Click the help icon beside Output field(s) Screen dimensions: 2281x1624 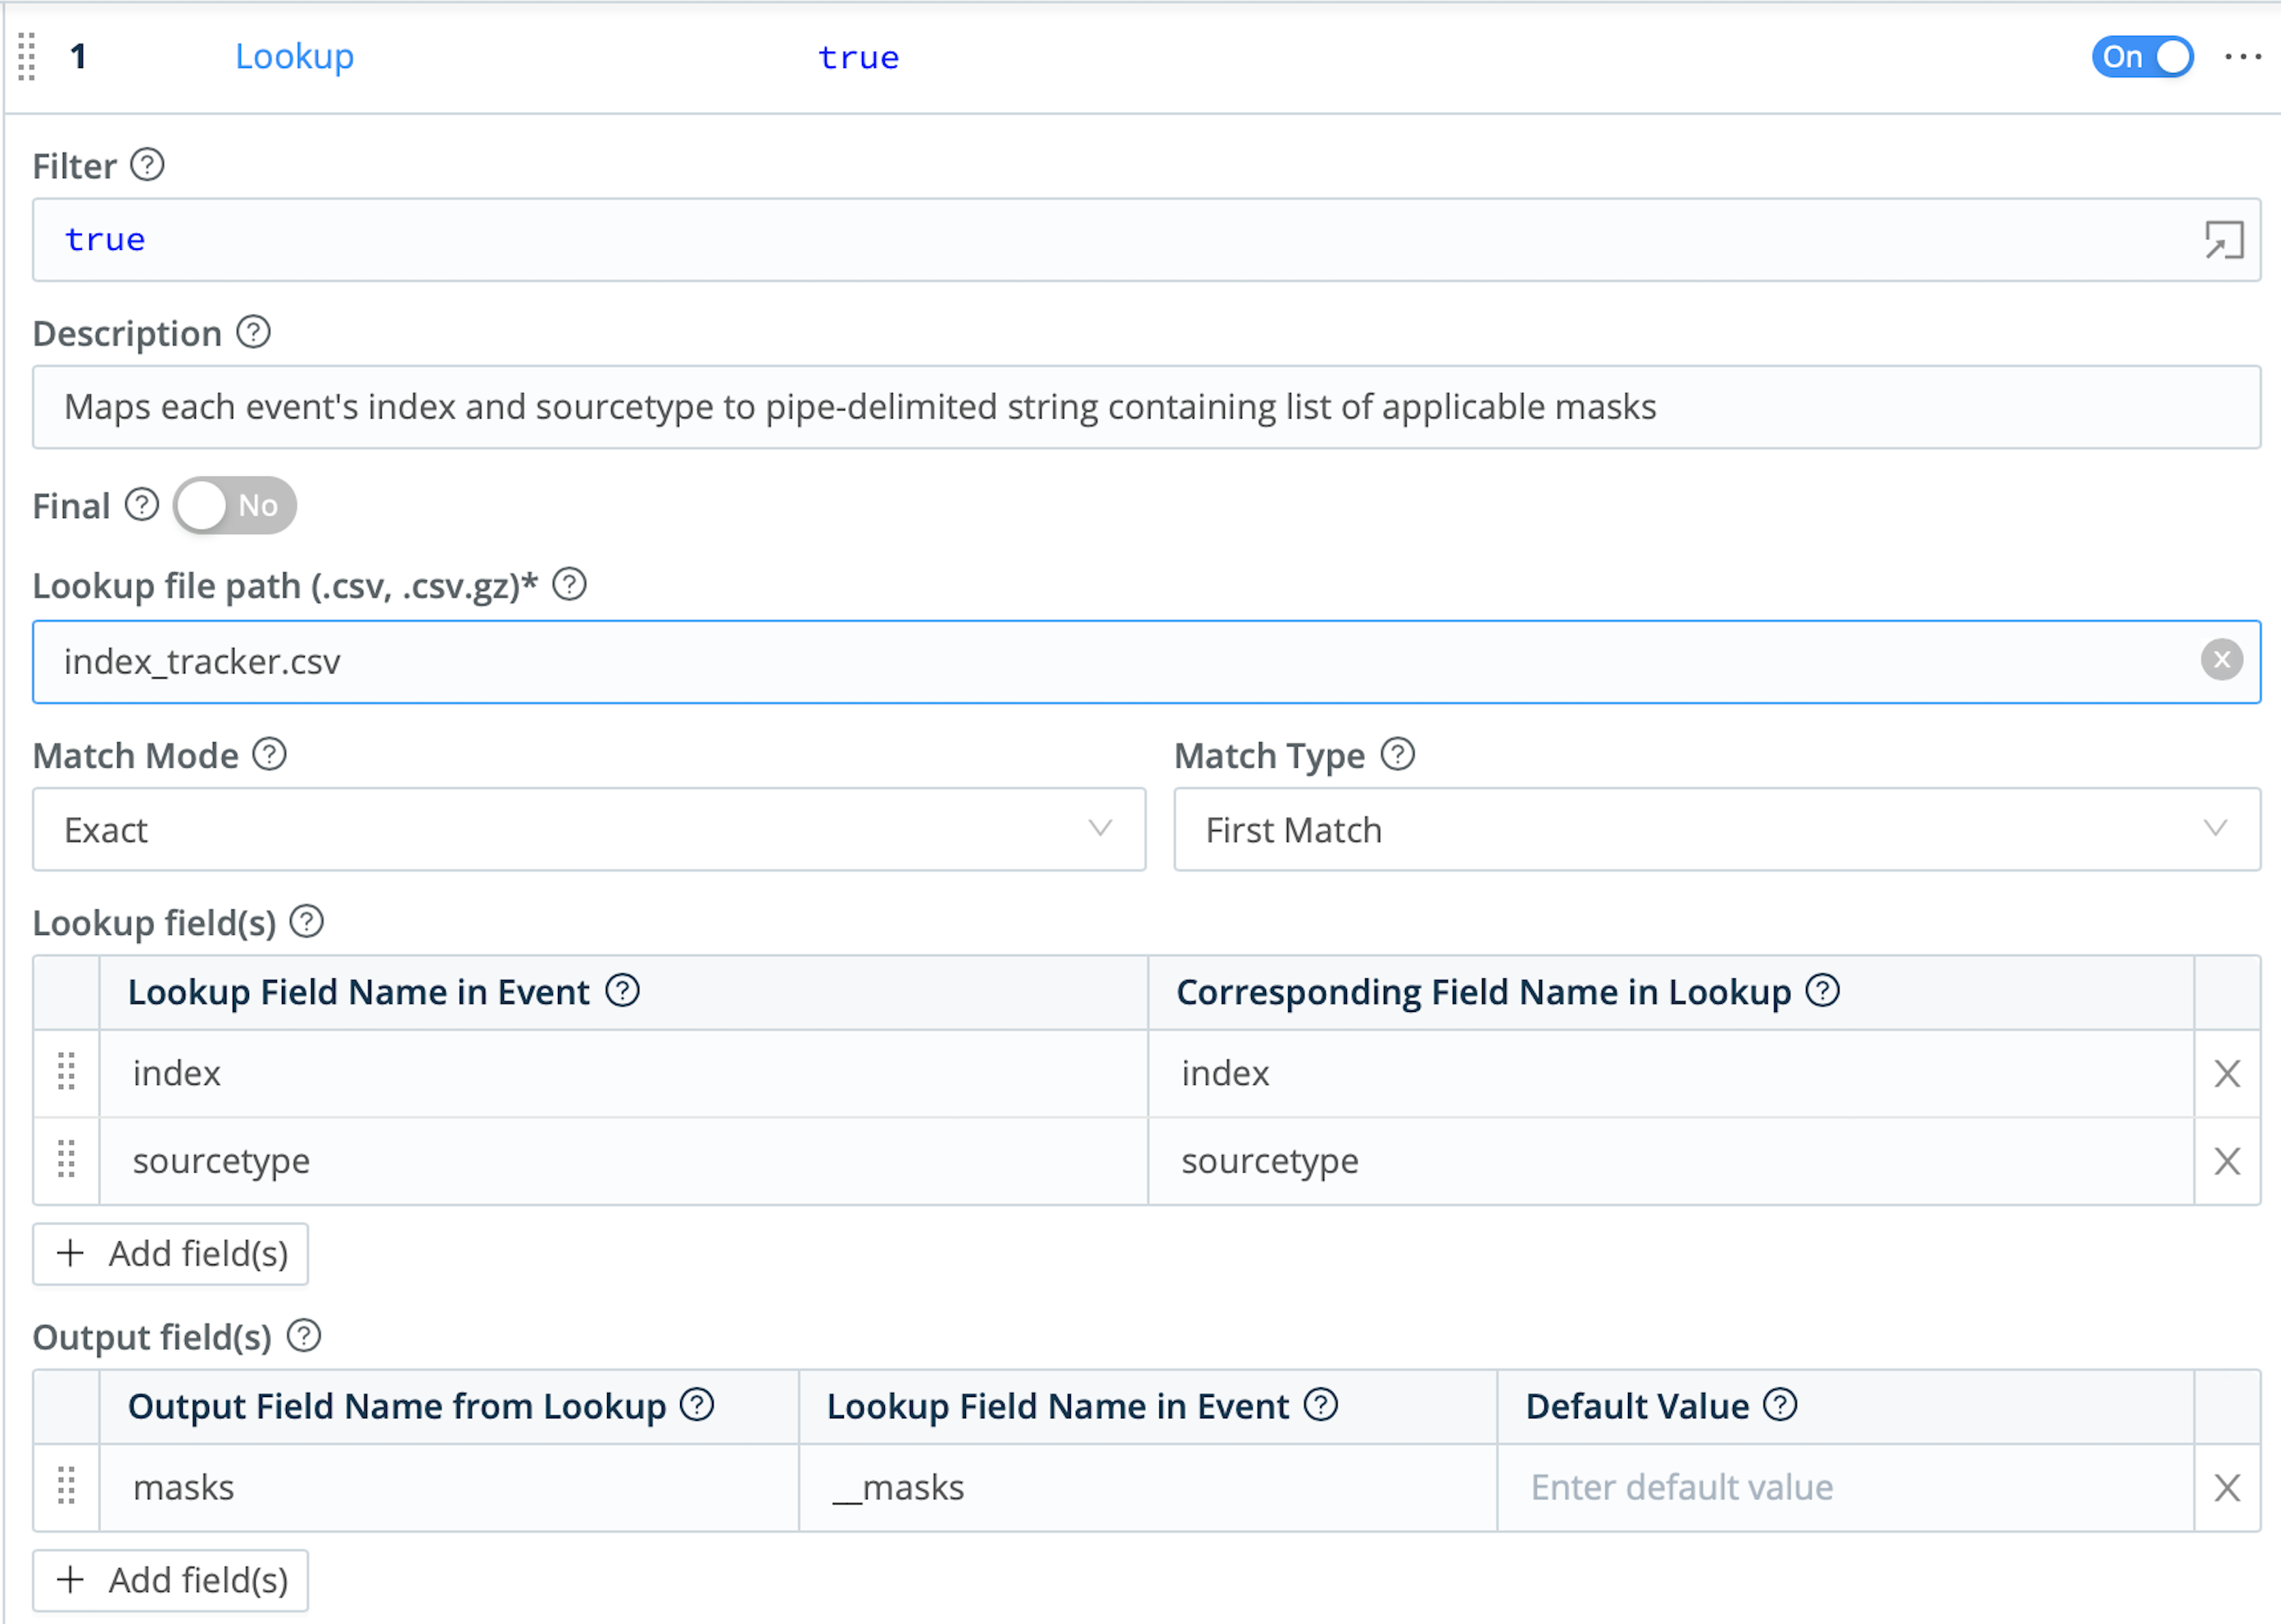tap(303, 1336)
